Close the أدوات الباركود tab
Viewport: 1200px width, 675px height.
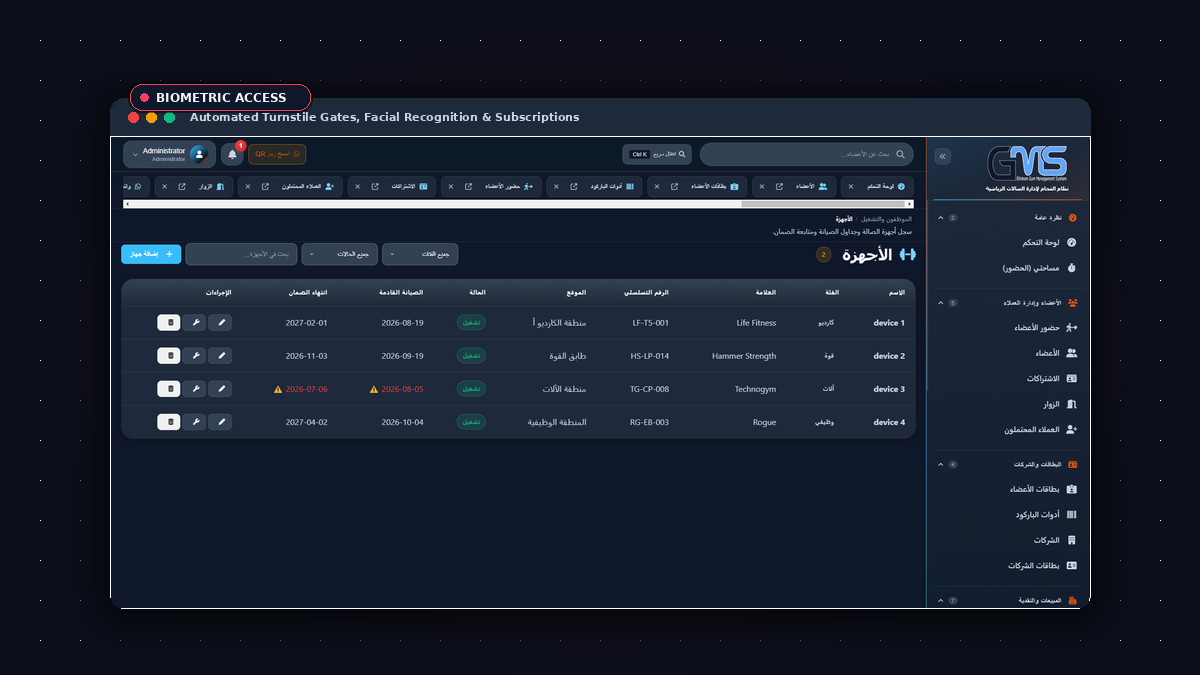point(557,186)
